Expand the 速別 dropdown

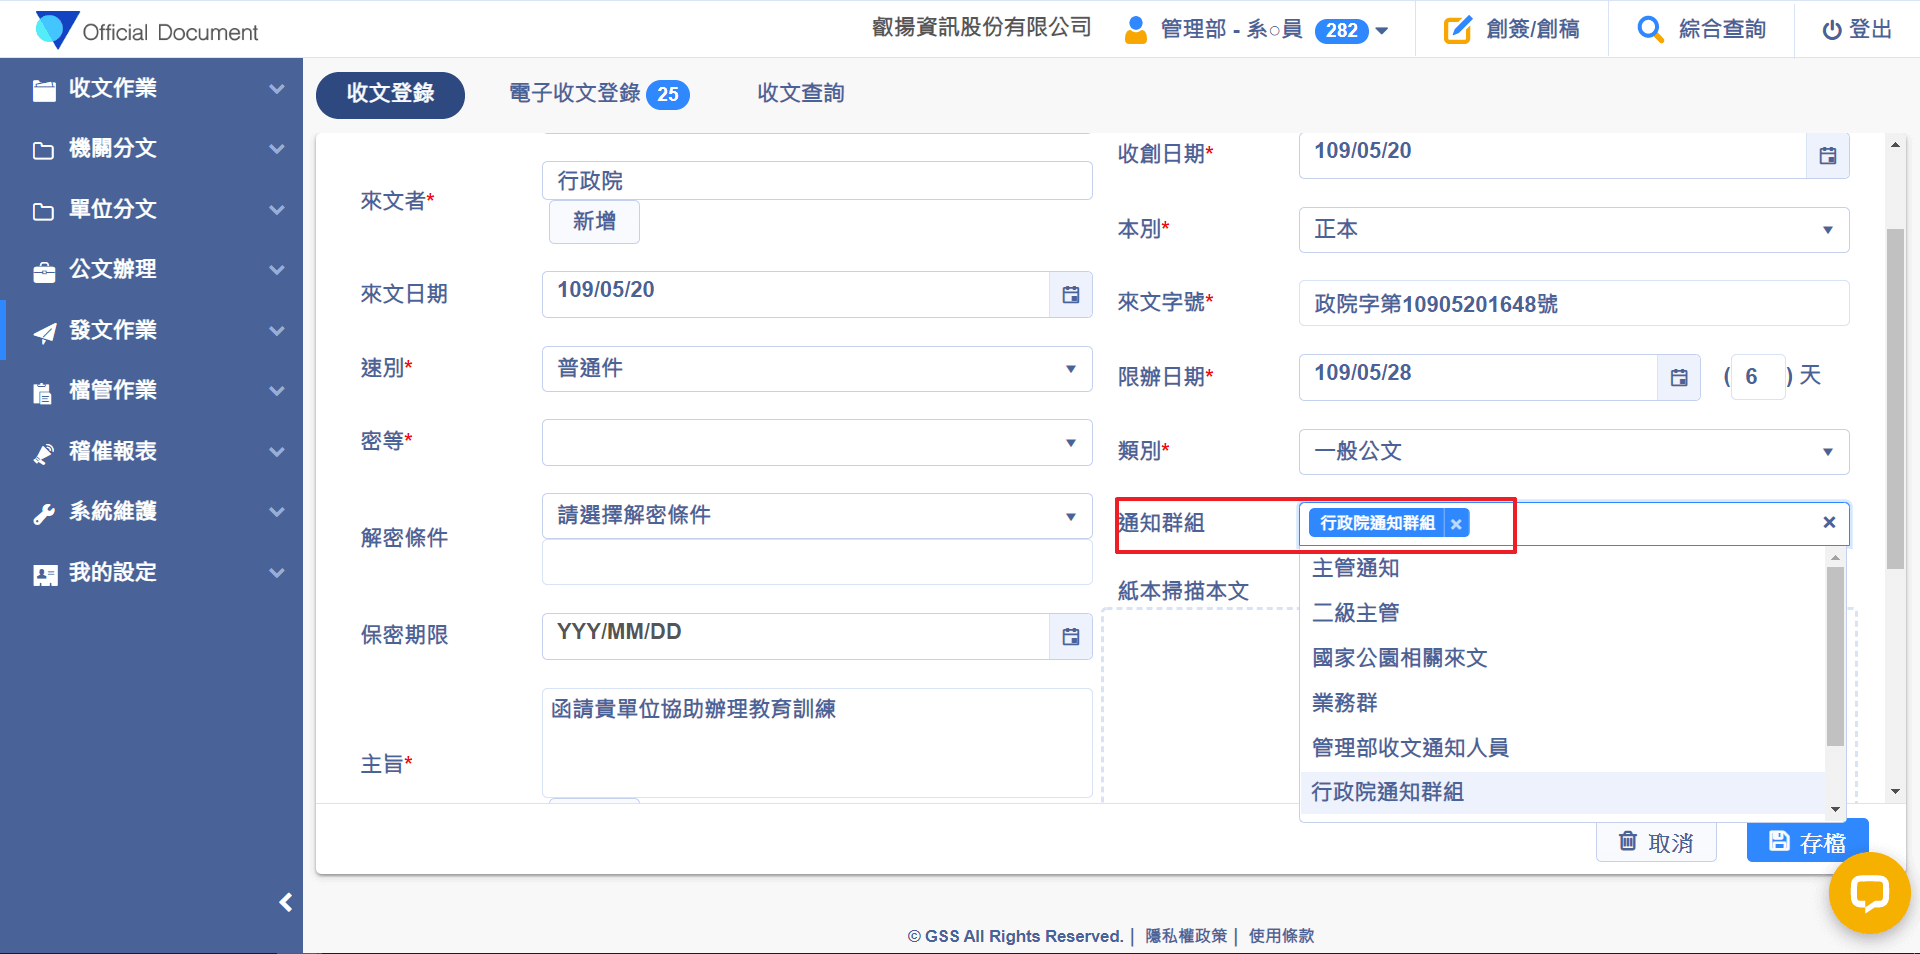(816, 369)
